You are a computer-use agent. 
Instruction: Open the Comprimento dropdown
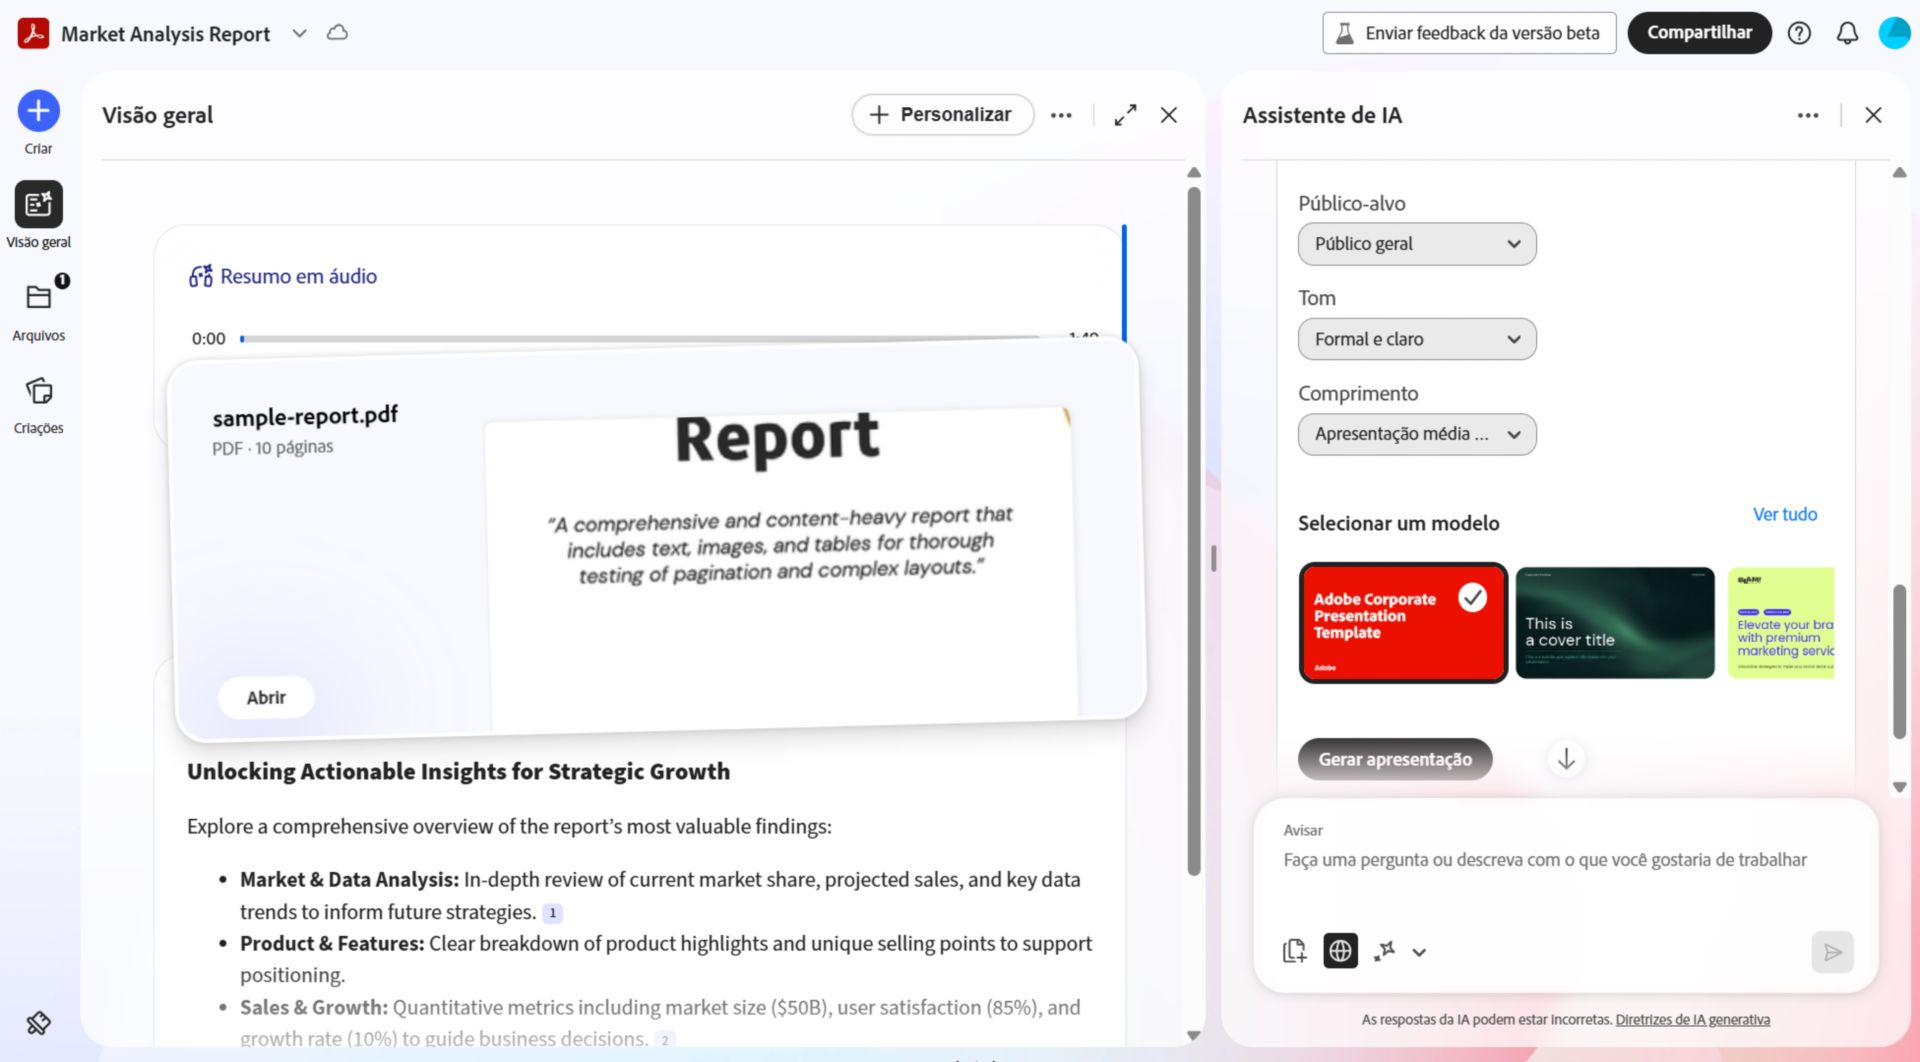1417,434
